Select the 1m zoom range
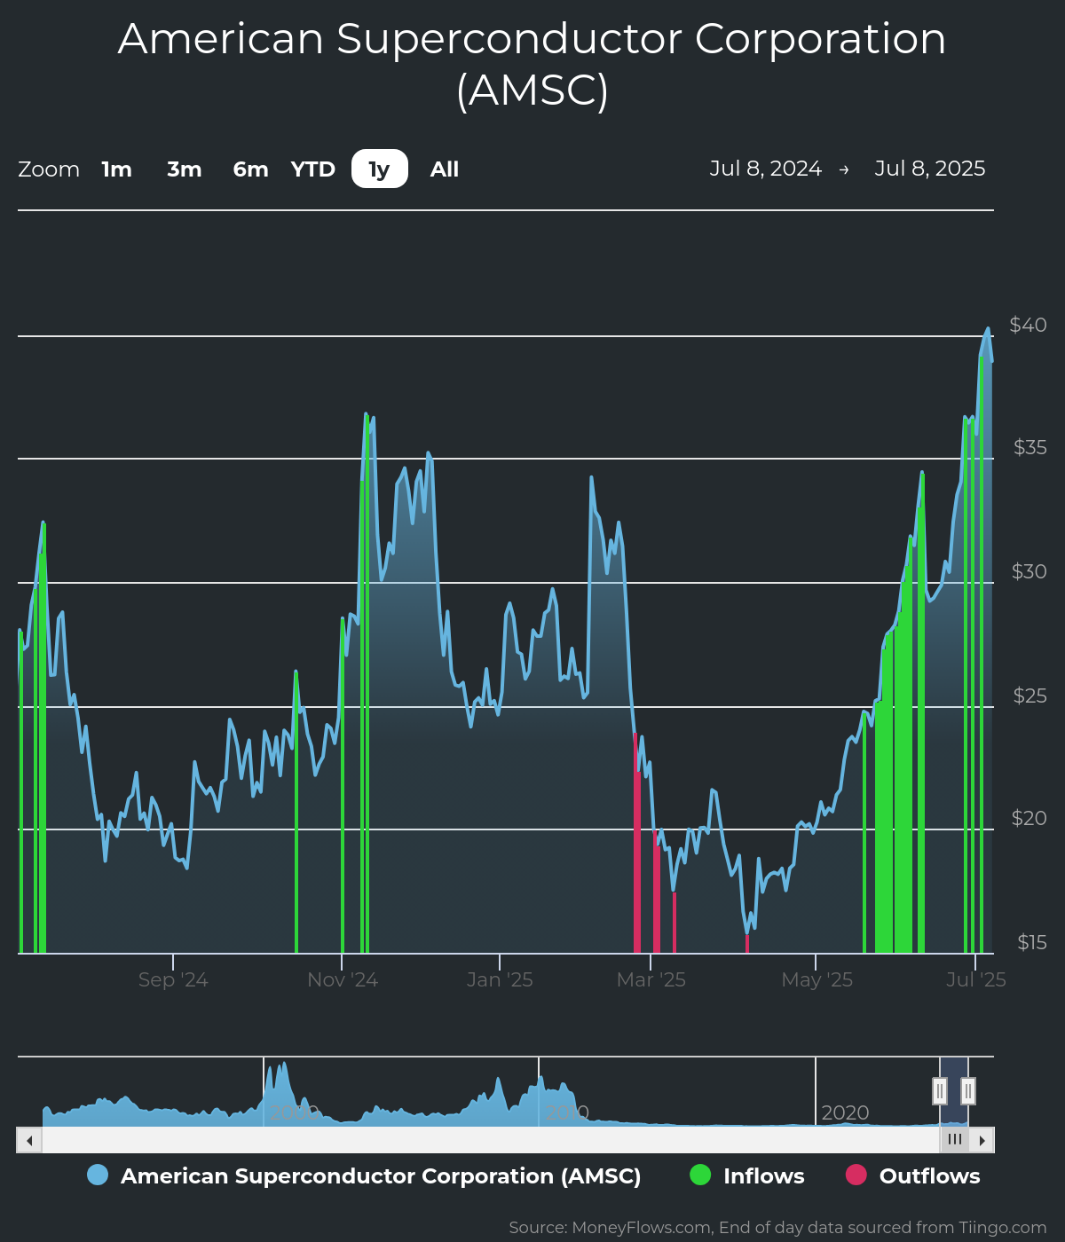1065x1242 pixels. click(117, 169)
